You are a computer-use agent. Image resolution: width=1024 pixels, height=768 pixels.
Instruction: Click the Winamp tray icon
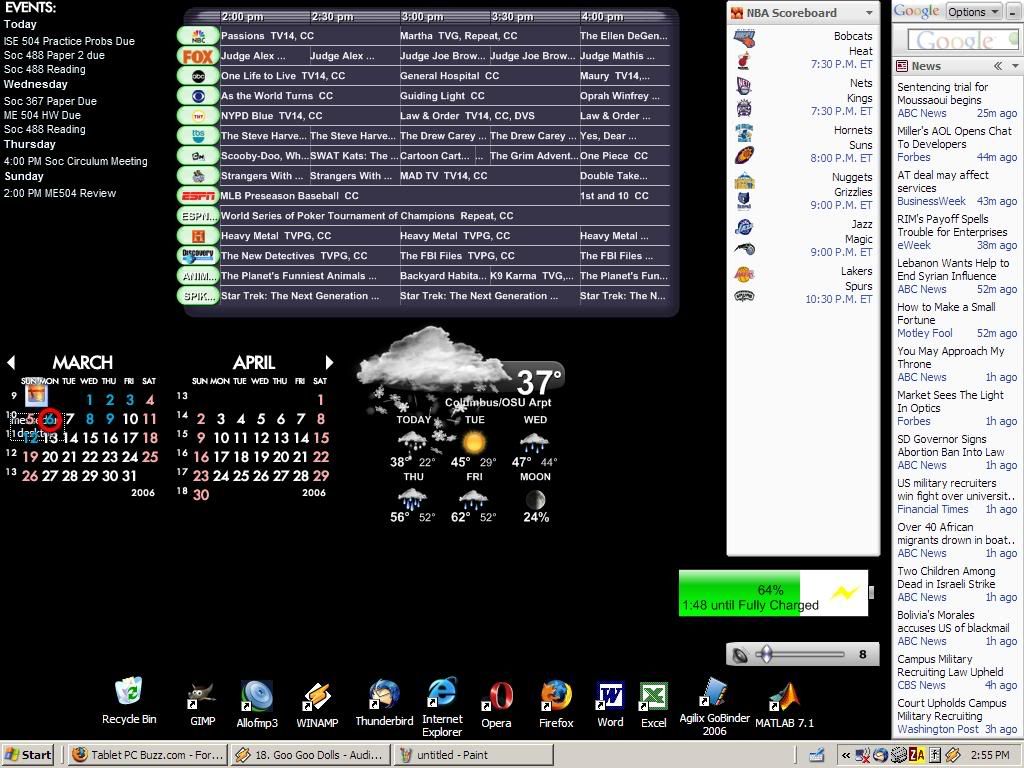(952, 756)
